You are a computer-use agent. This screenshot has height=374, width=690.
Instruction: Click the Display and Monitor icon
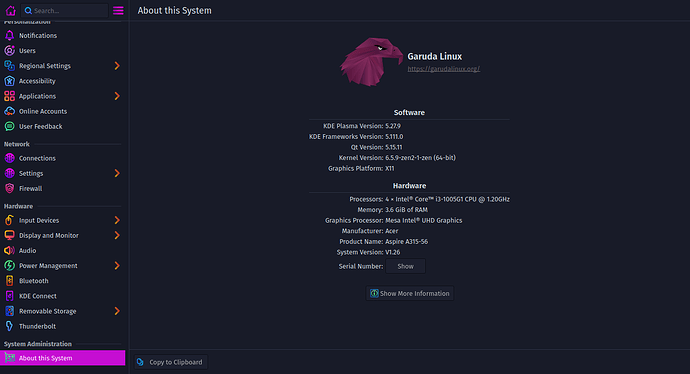coord(9,235)
